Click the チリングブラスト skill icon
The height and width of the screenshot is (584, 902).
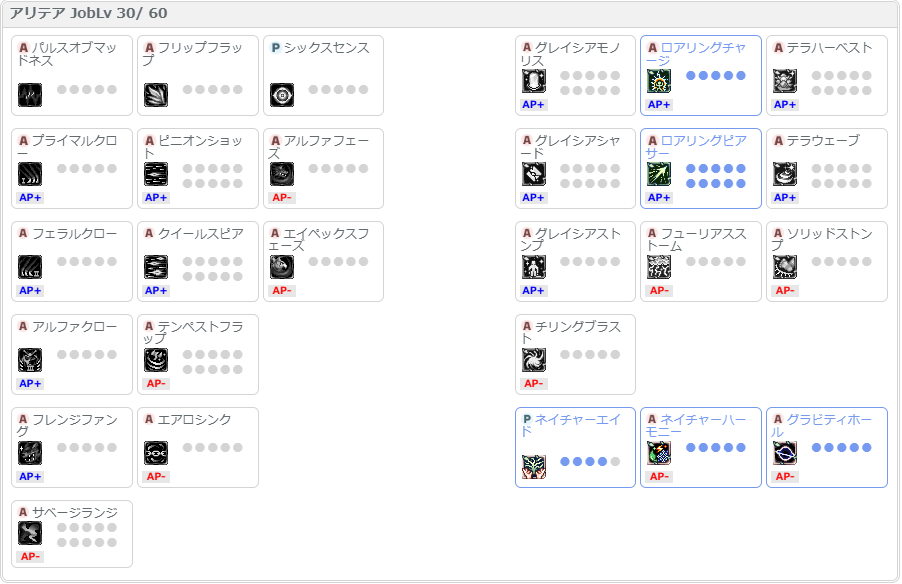[534, 360]
